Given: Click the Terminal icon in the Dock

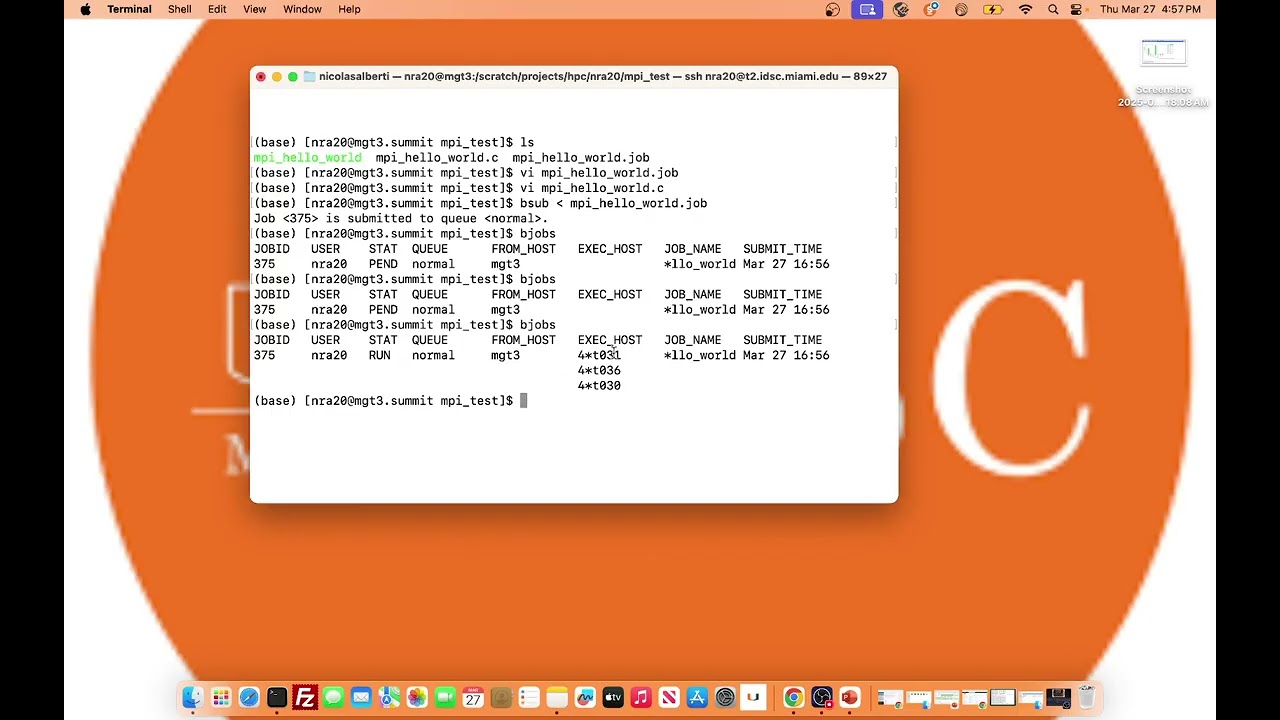Looking at the screenshot, I should [x=277, y=697].
